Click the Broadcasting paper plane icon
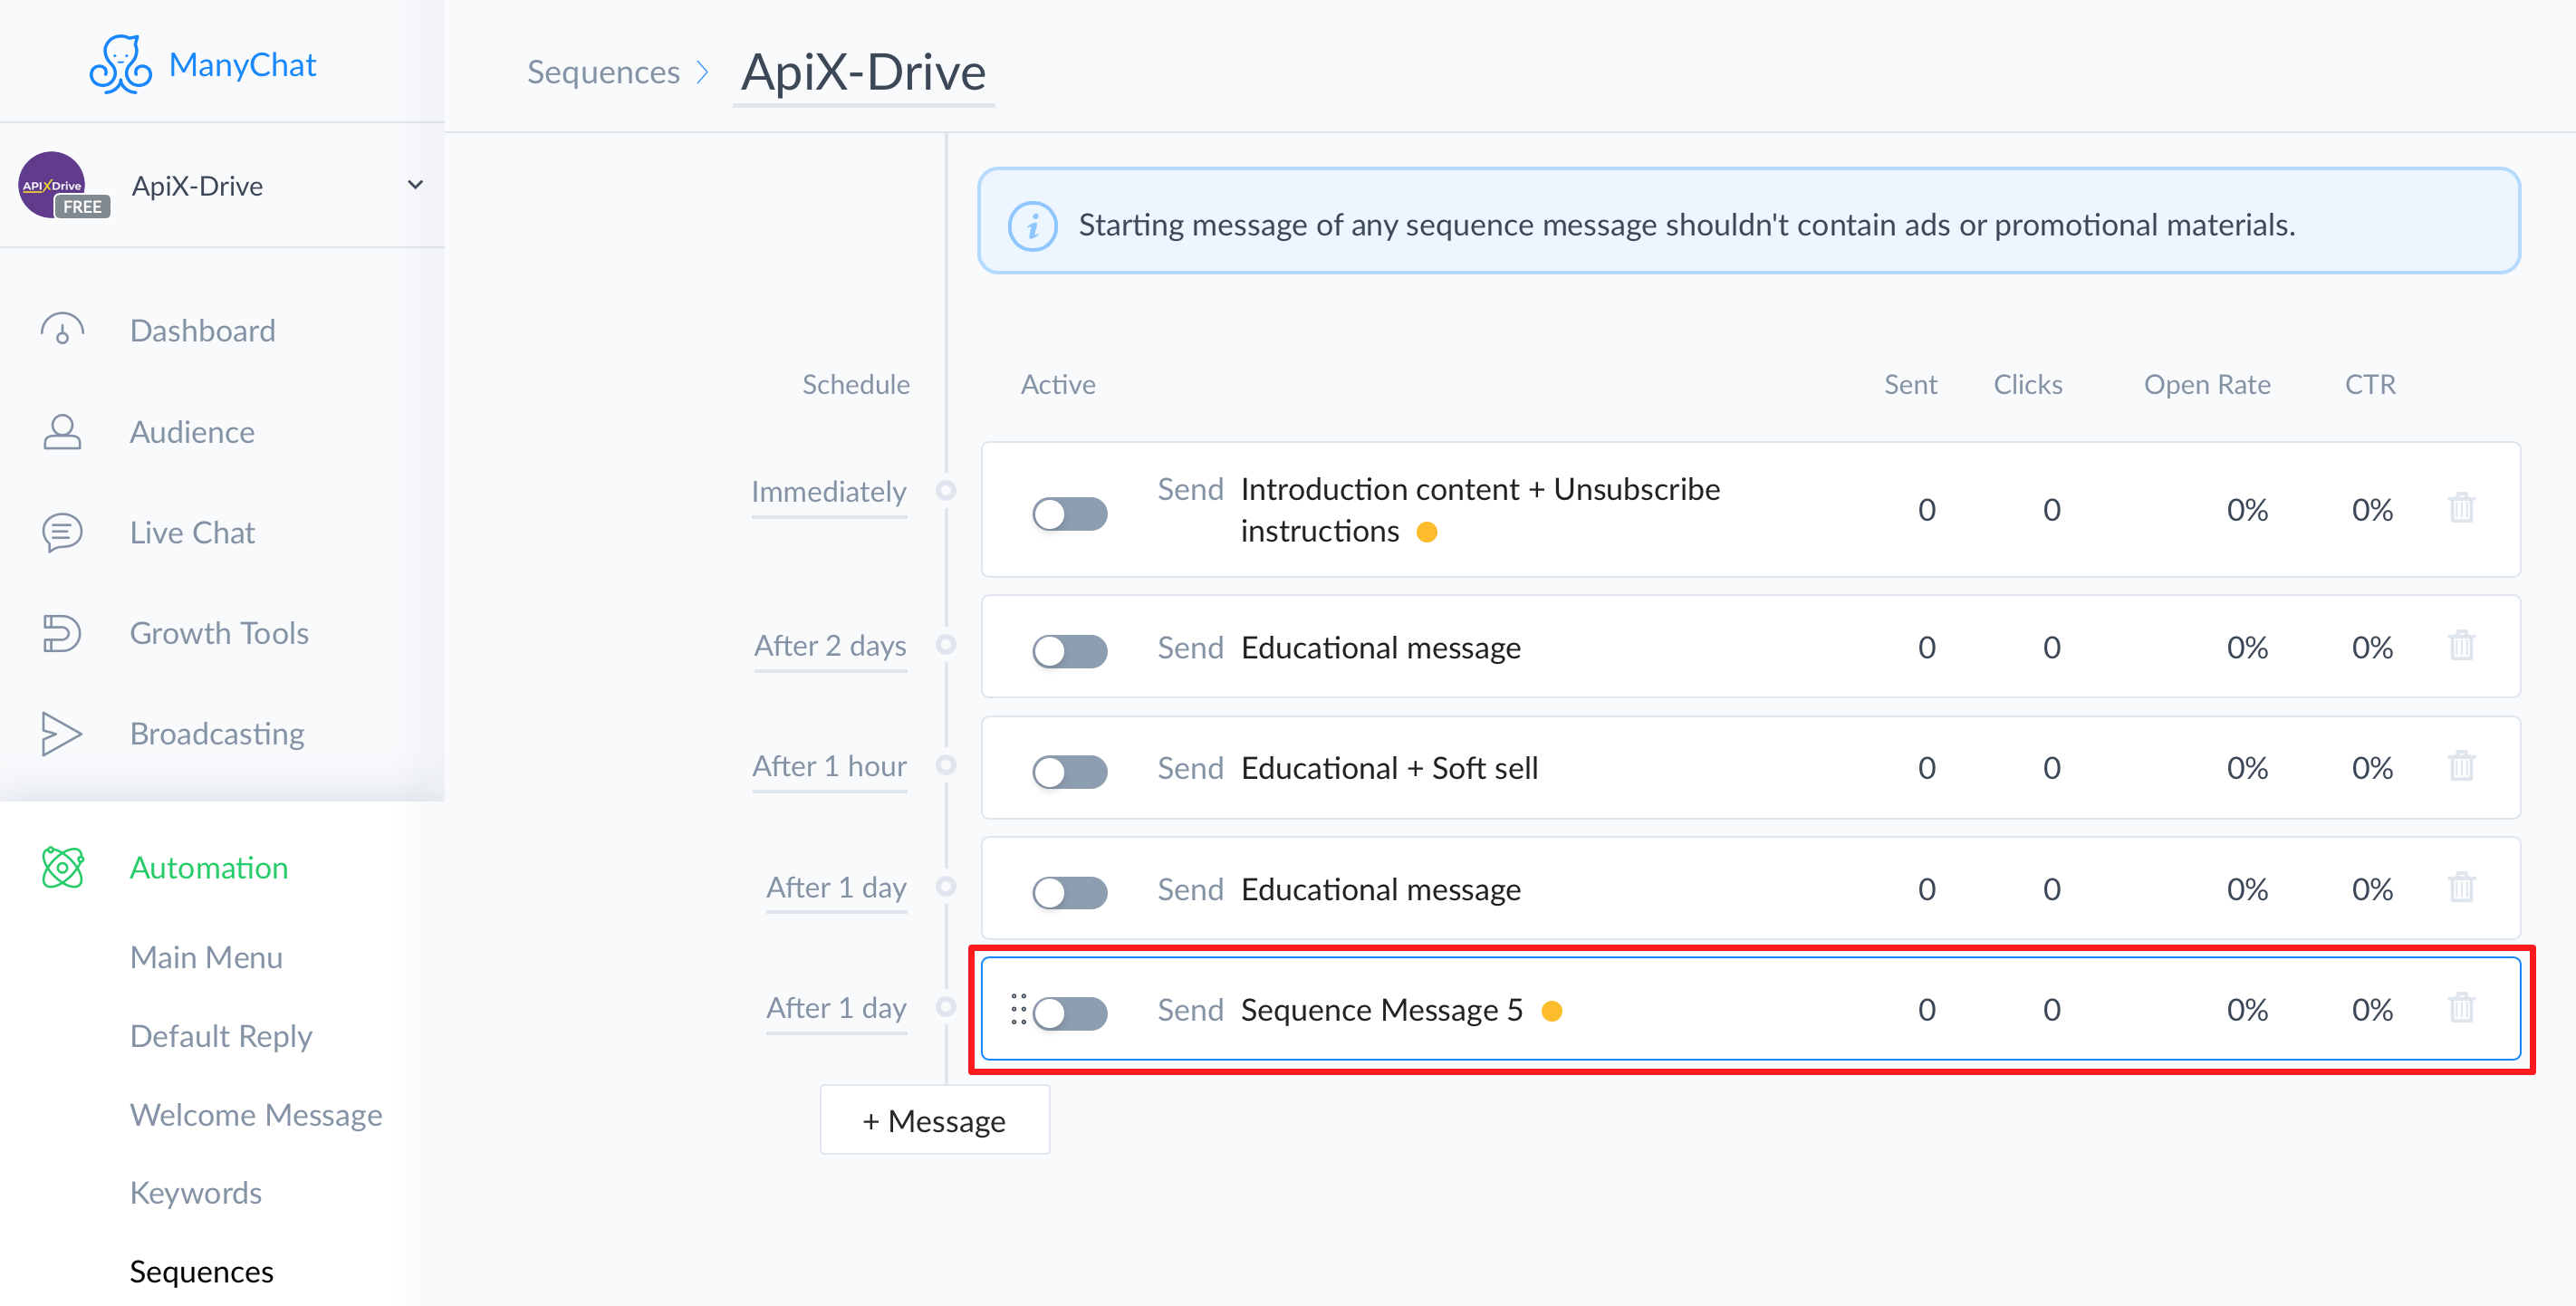2576x1306 pixels. [62, 734]
